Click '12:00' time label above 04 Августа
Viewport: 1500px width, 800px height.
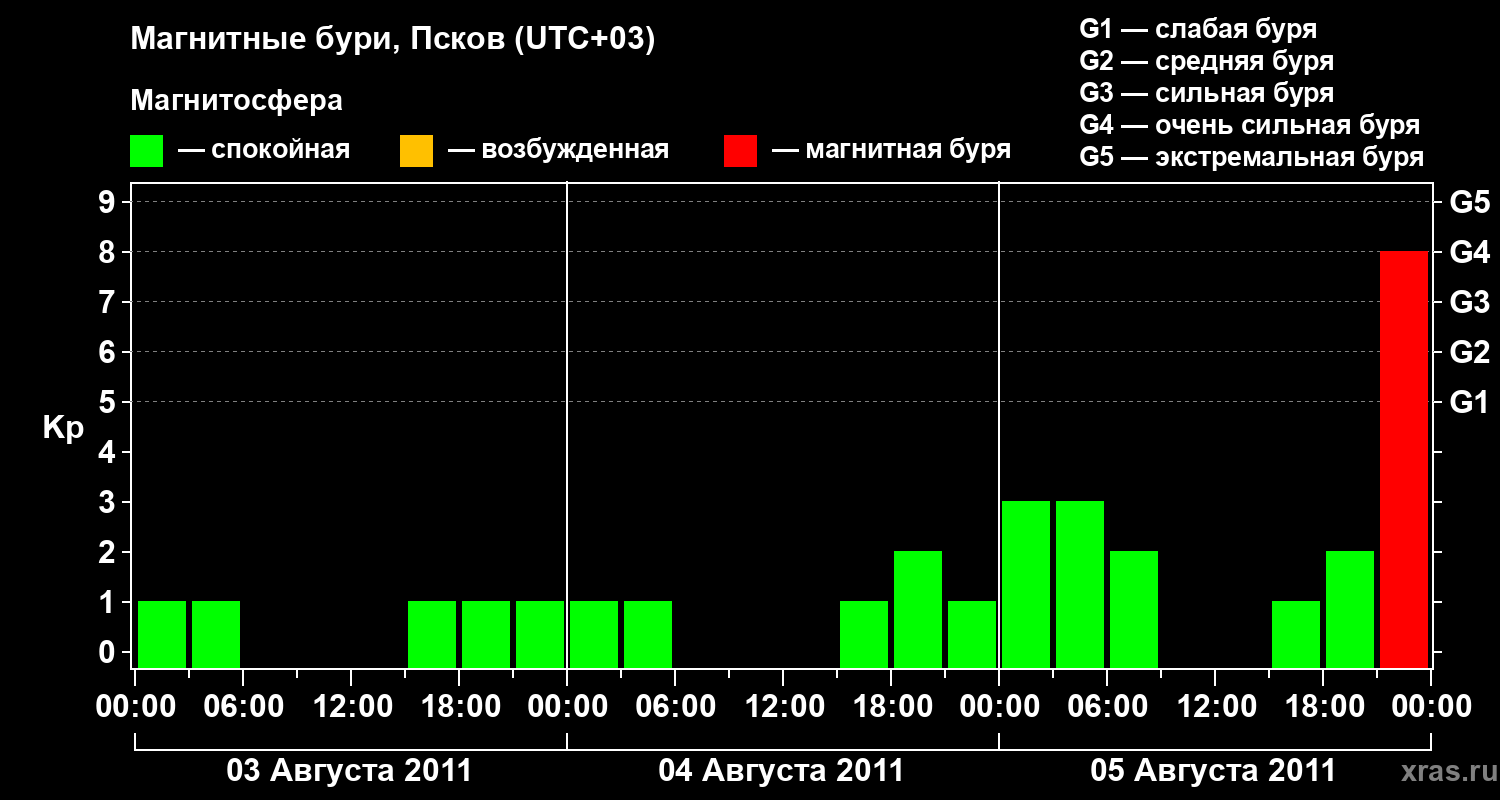(x=783, y=707)
